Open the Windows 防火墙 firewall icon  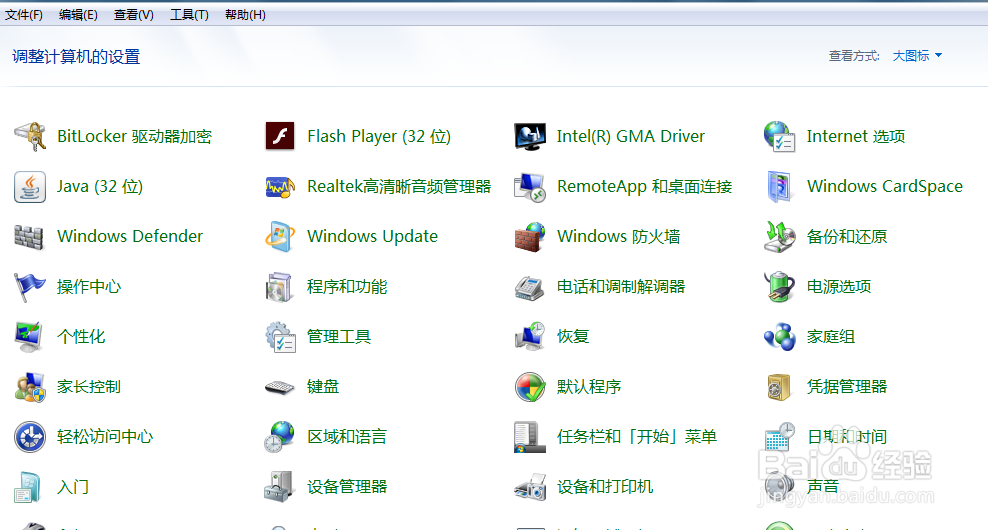pyautogui.click(x=530, y=236)
